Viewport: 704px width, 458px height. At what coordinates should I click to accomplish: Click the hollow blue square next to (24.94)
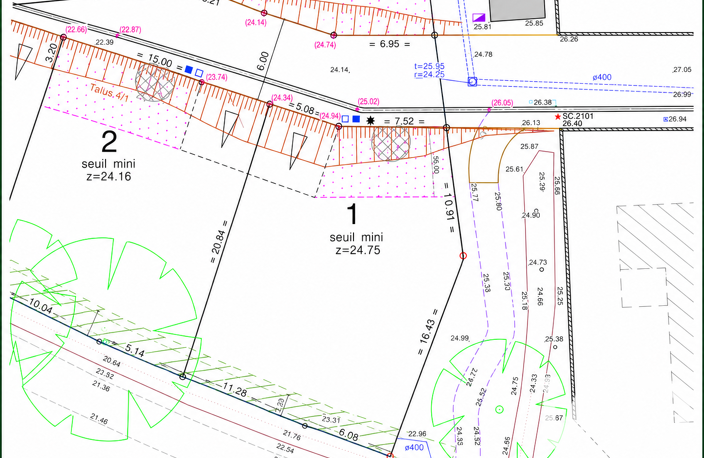click(345, 119)
